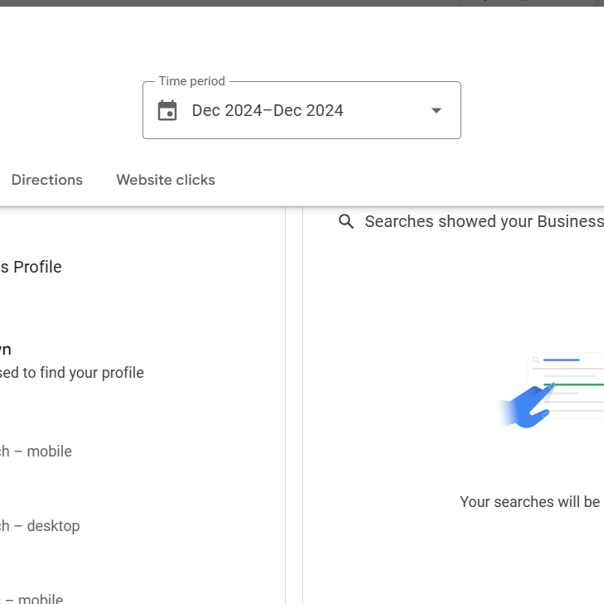Click the search results list illustration
Screen dimensions: 604x604
[566, 383]
